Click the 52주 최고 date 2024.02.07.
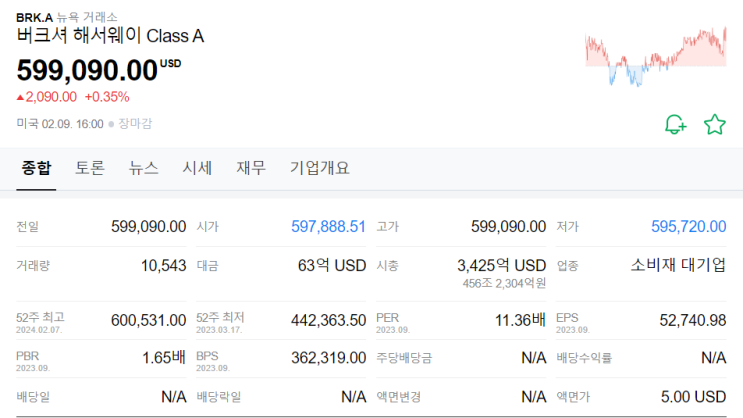Image resolution: width=743 pixels, height=418 pixels. tap(39, 330)
